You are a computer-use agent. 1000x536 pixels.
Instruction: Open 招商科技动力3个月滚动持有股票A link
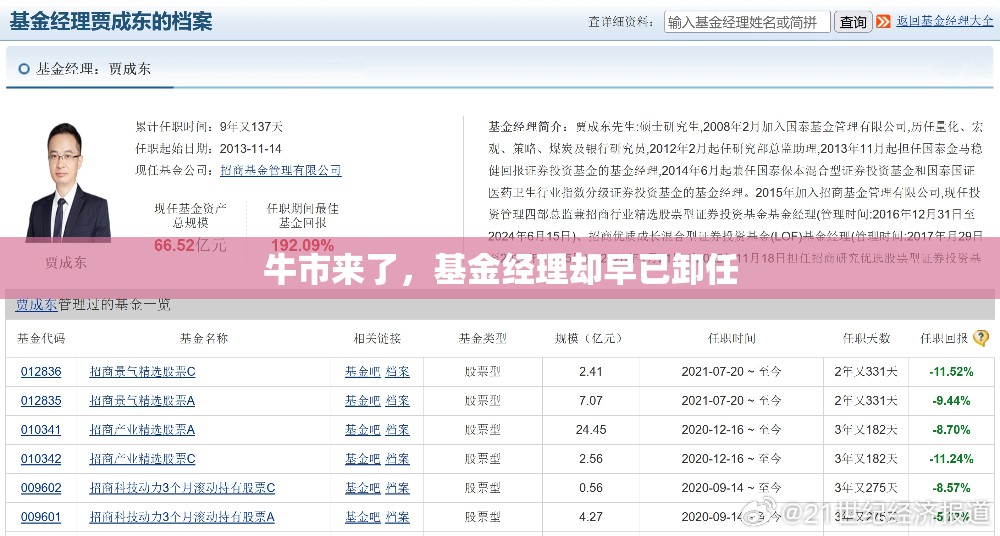pyautogui.click(x=182, y=517)
